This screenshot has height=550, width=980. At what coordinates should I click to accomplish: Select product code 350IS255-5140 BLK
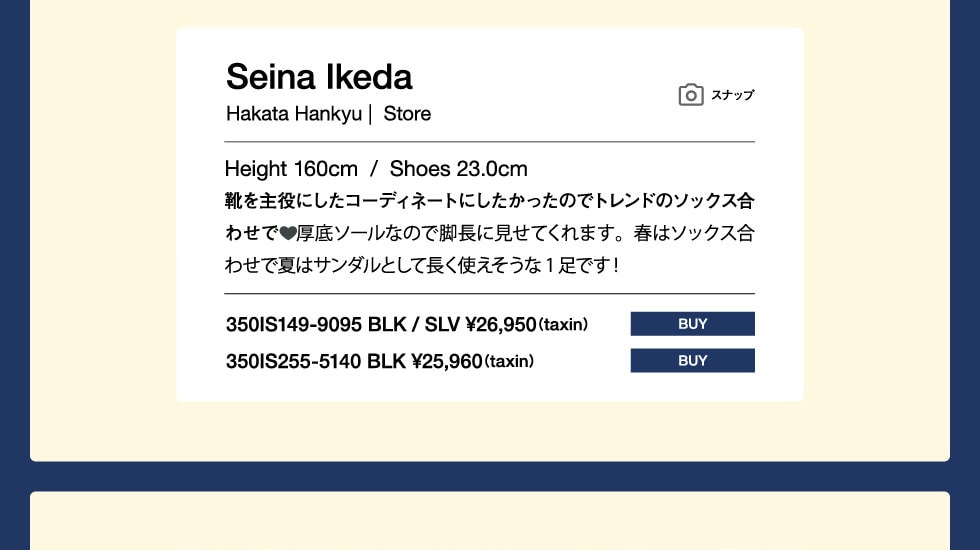coord(316,361)
